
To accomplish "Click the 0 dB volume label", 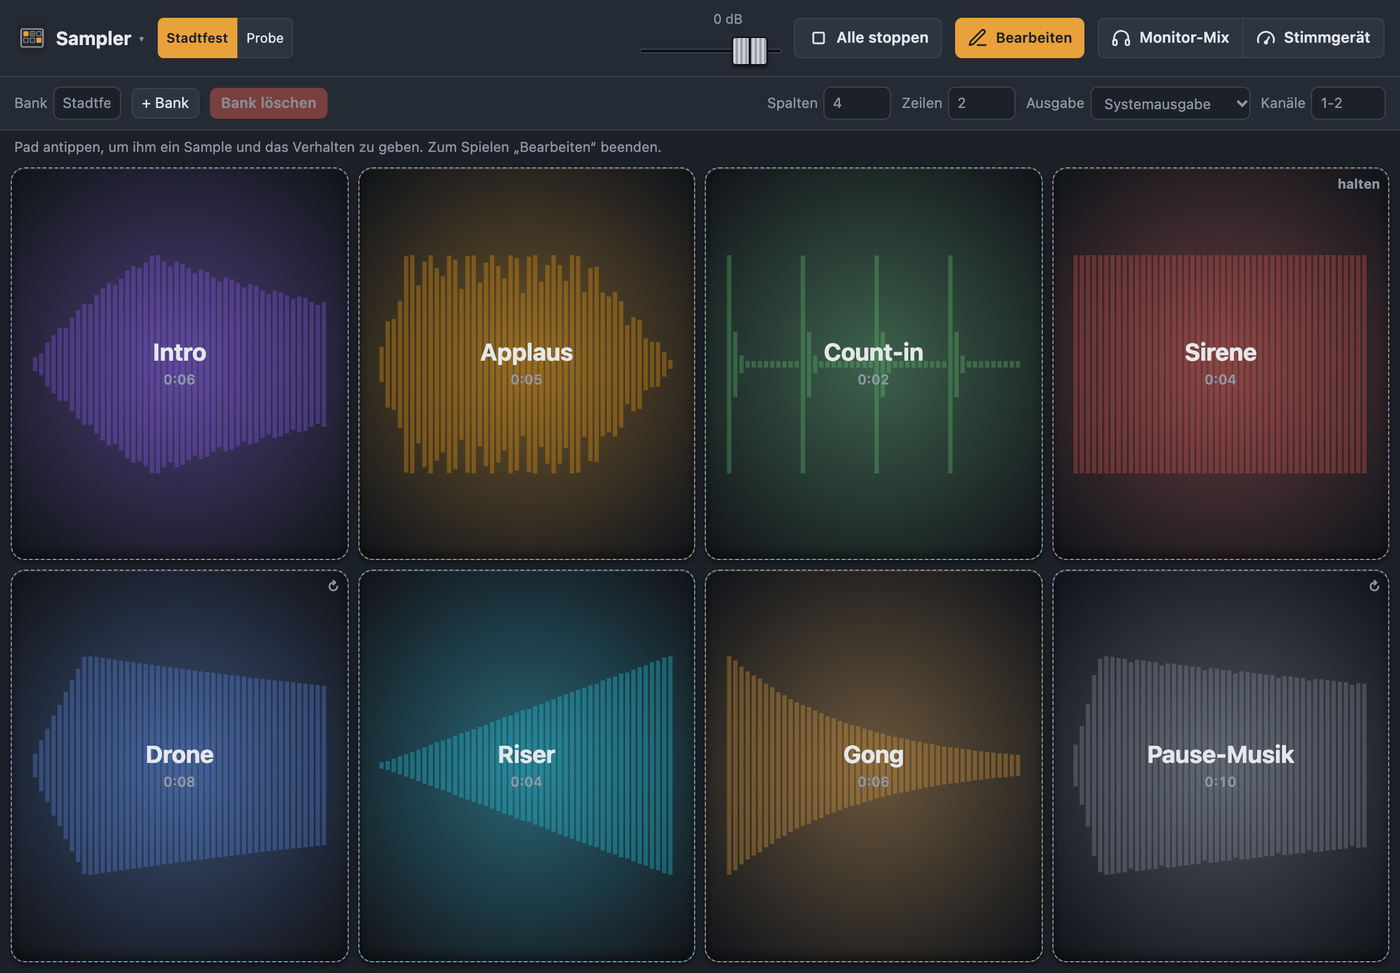I will 728,19.
